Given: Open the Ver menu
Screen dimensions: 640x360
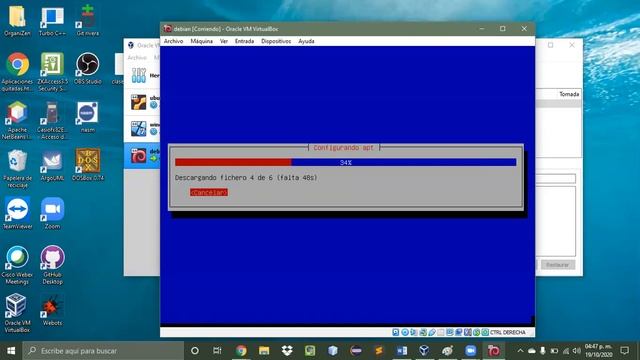Looking at the screenshot, I should point(224,41).
